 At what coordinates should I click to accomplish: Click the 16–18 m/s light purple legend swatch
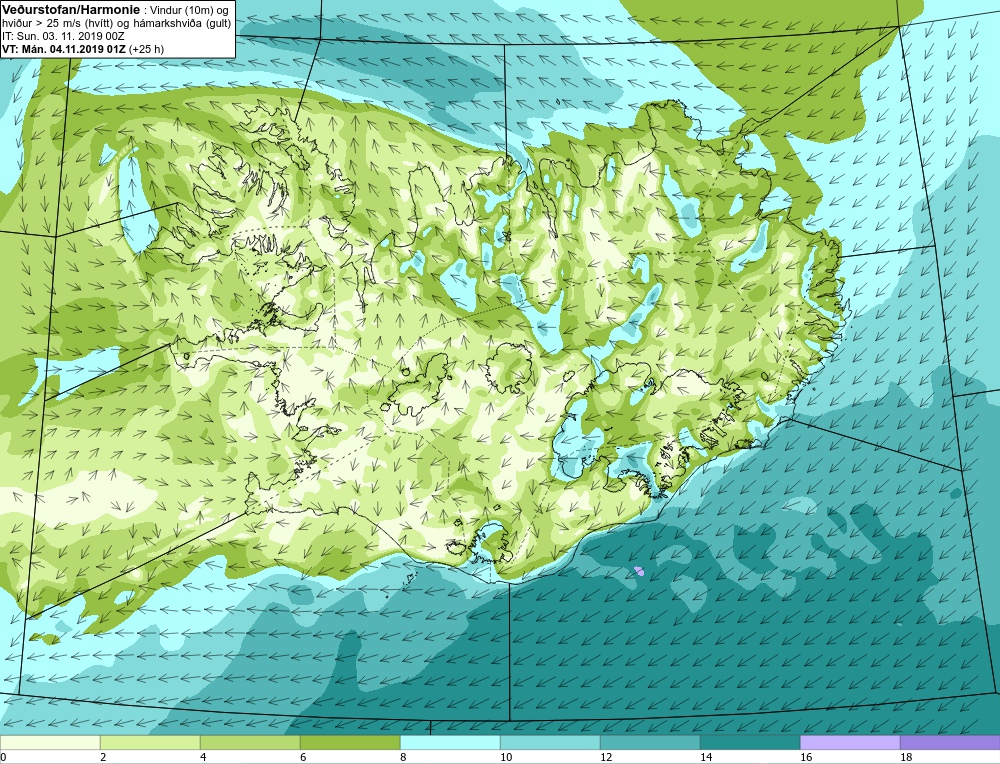tap(850, 742)
